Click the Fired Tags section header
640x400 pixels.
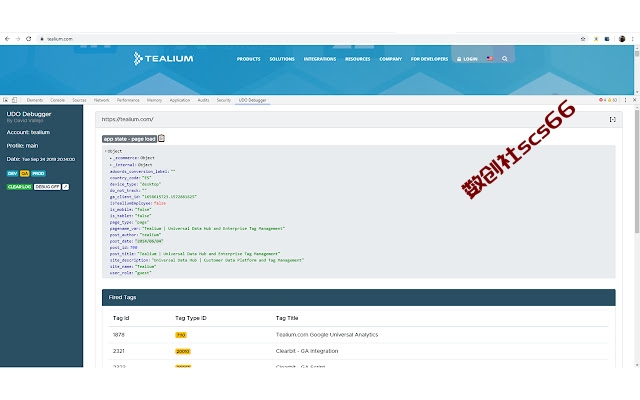pyautogui.click(x=358, y=297)
